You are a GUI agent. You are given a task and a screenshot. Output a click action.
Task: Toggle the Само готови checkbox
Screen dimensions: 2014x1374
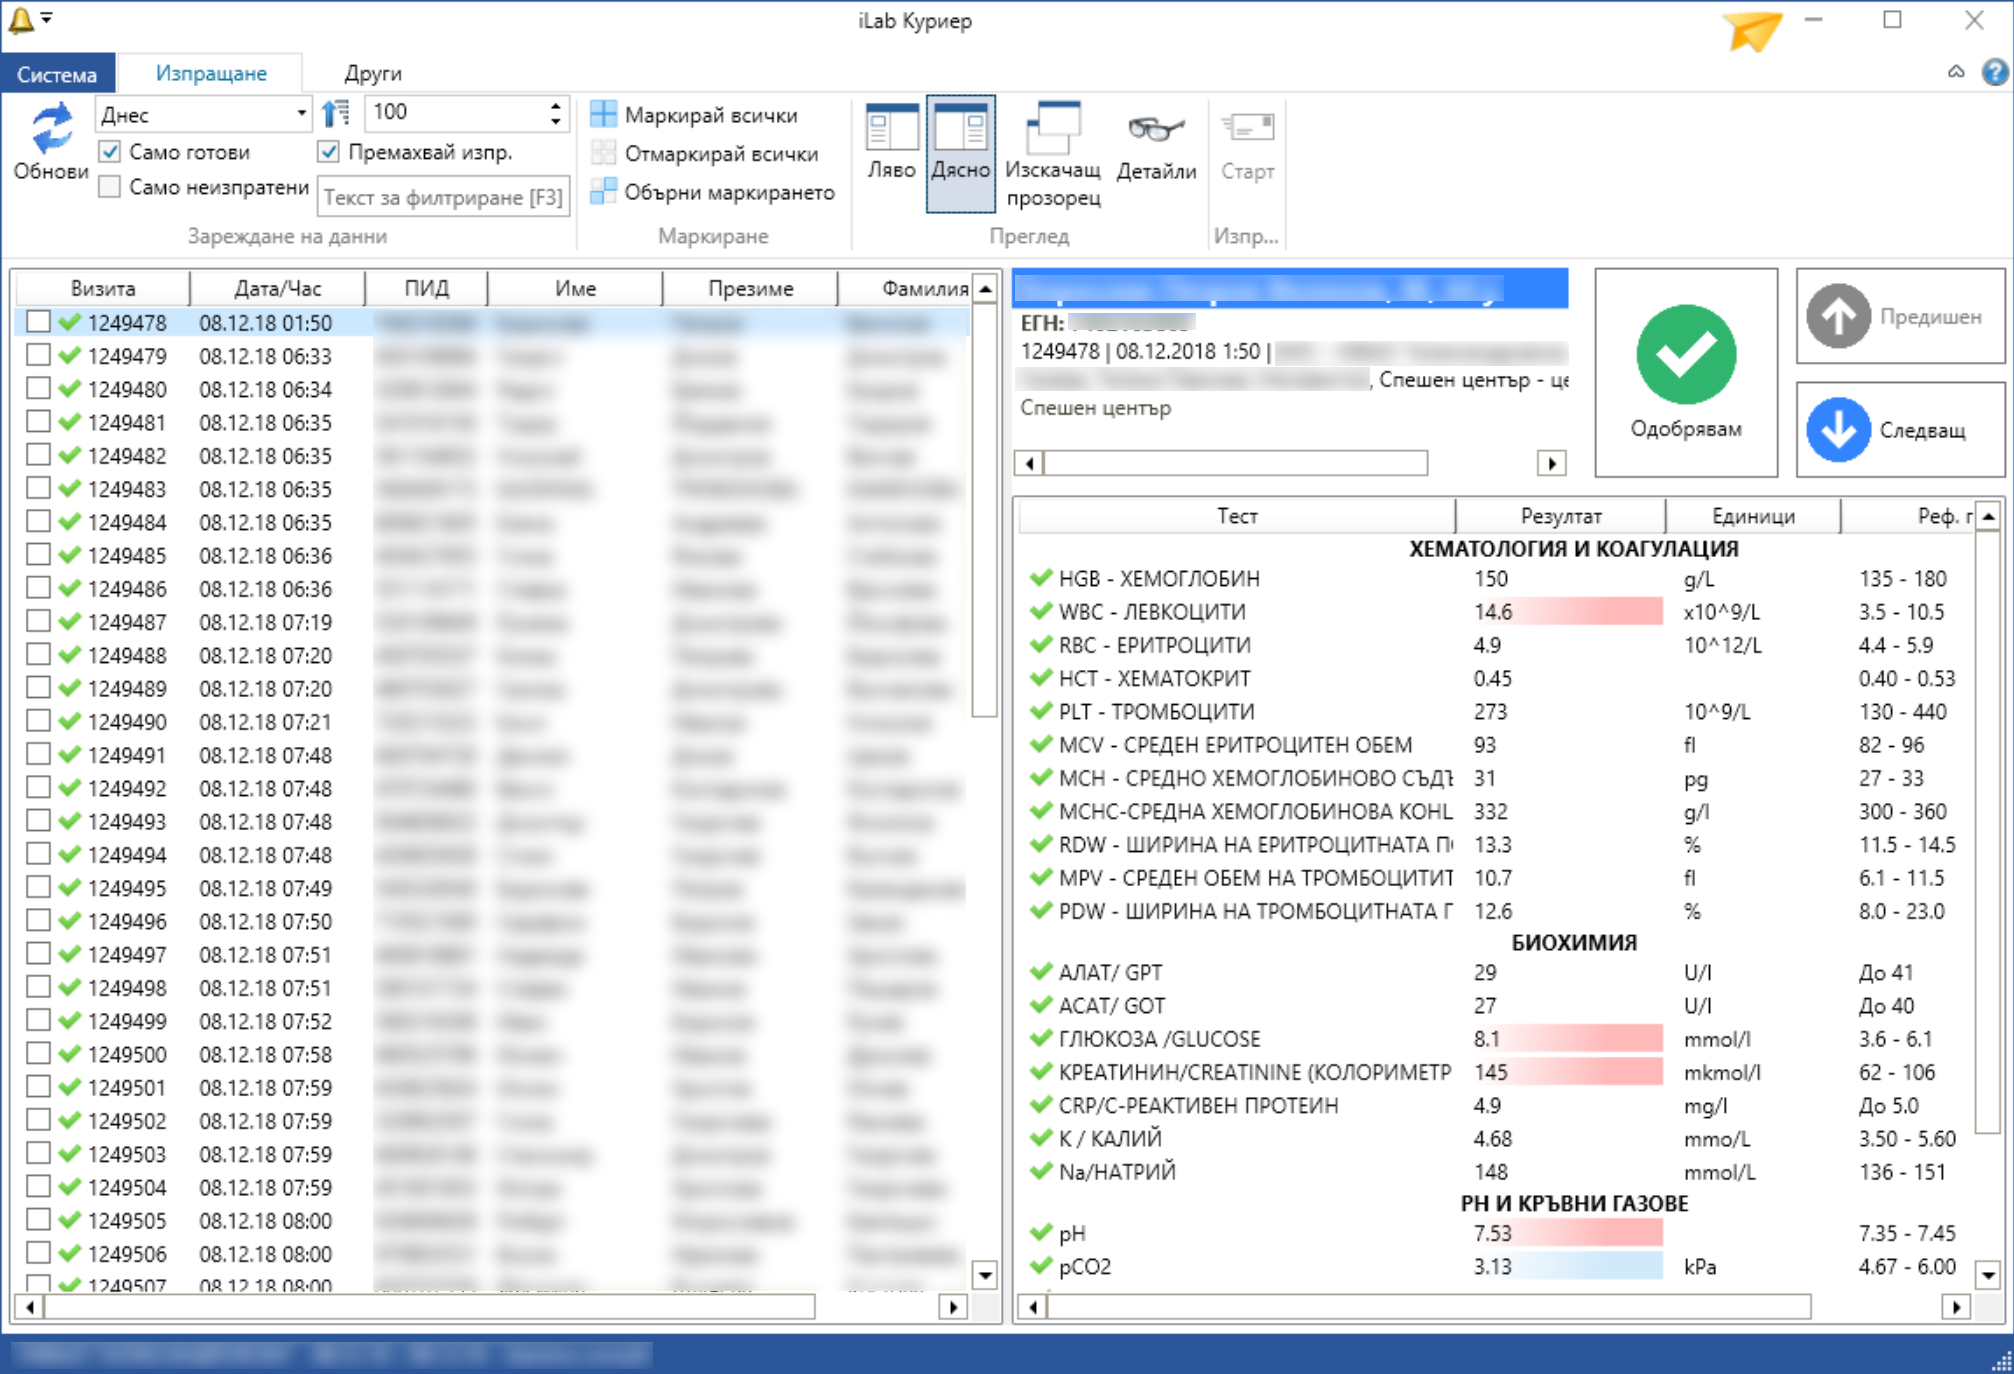[111, 152]
